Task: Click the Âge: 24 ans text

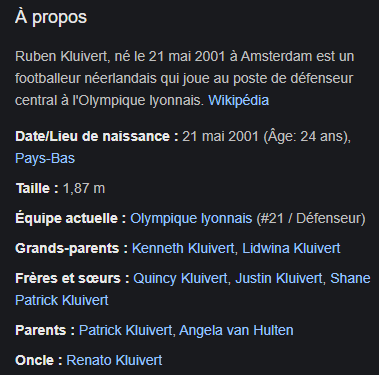Action: [305, 136]
